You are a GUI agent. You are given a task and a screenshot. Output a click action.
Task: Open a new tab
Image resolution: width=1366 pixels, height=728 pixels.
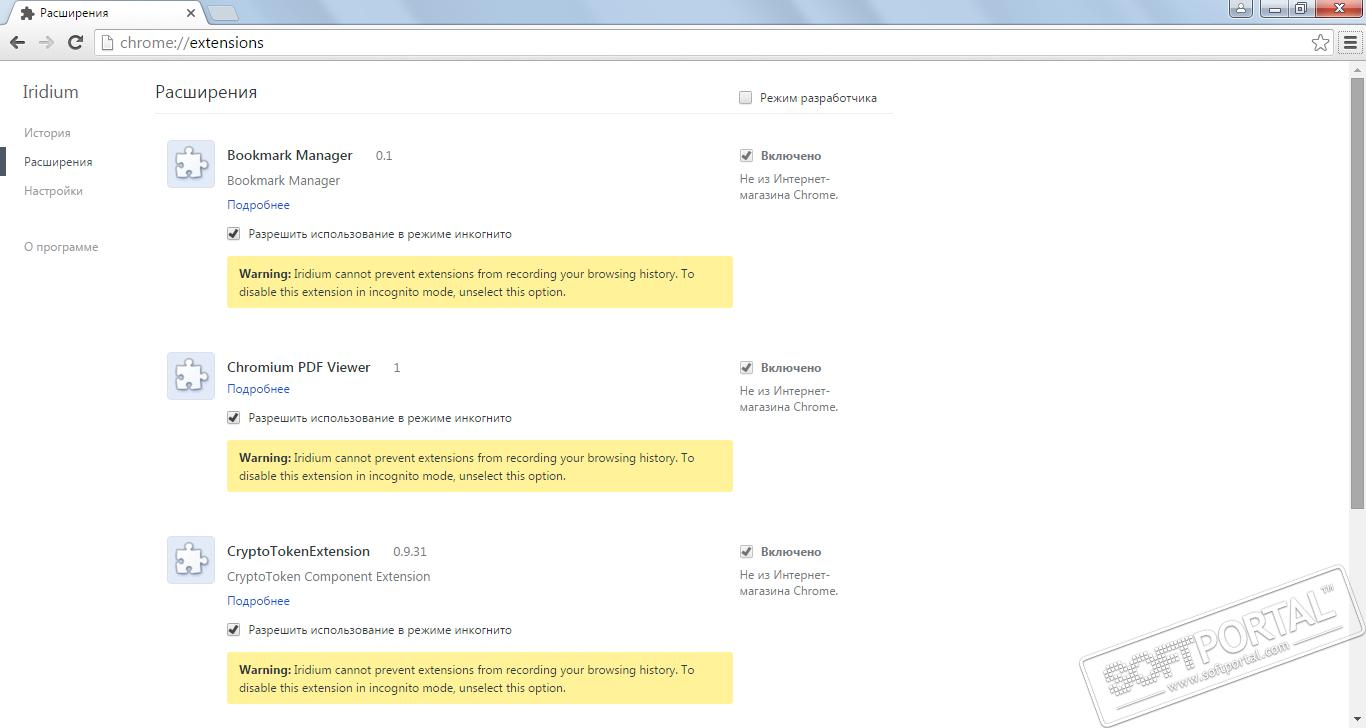click(222, 13)
